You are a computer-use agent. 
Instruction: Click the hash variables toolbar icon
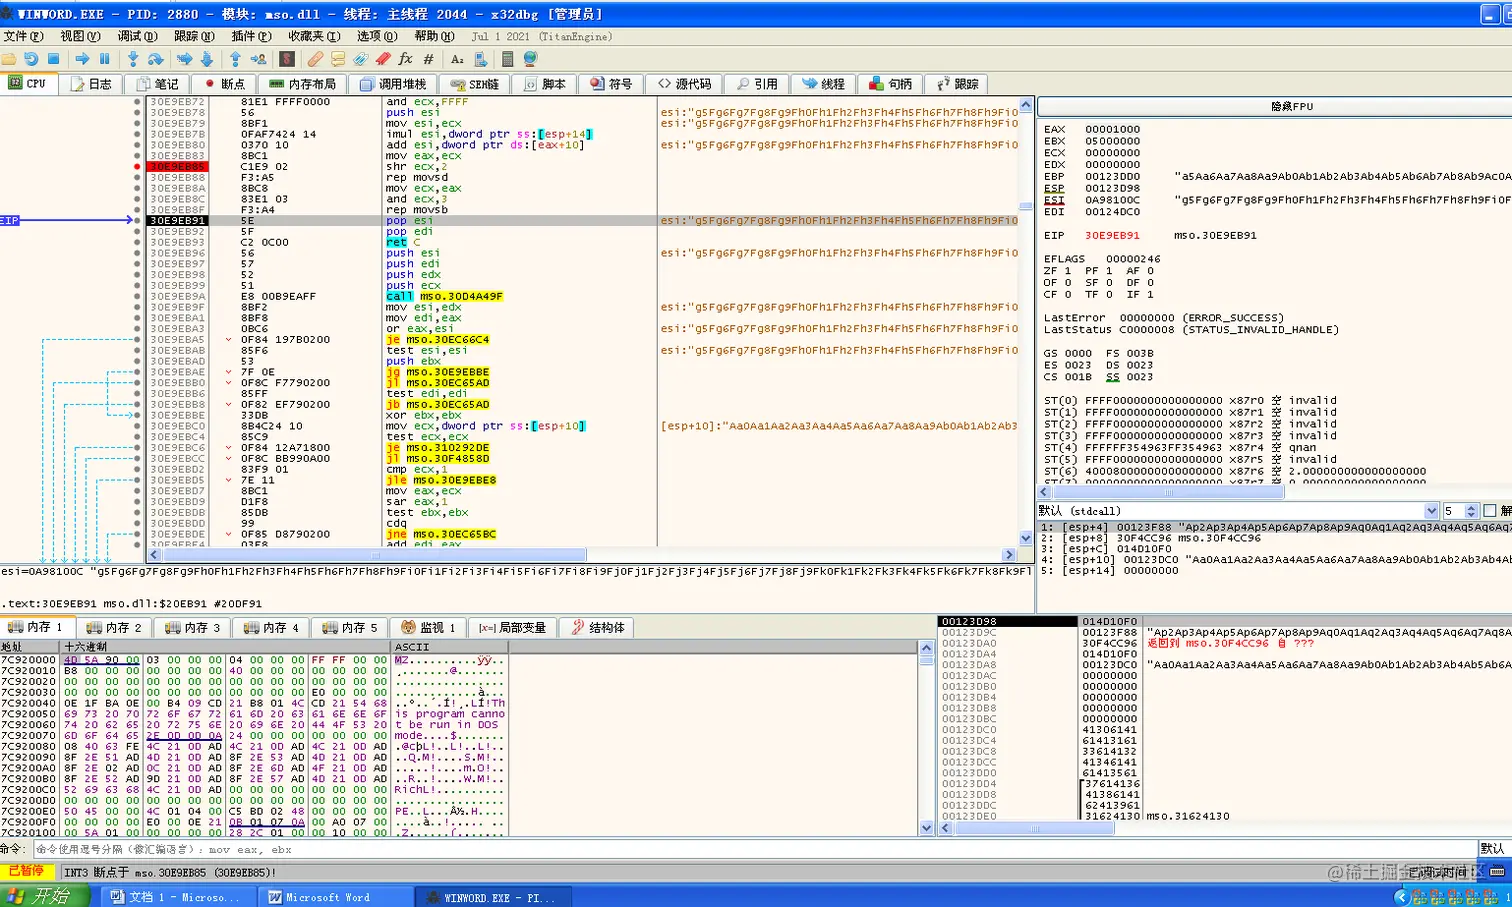pyautogui.click(x=428, y=59)
